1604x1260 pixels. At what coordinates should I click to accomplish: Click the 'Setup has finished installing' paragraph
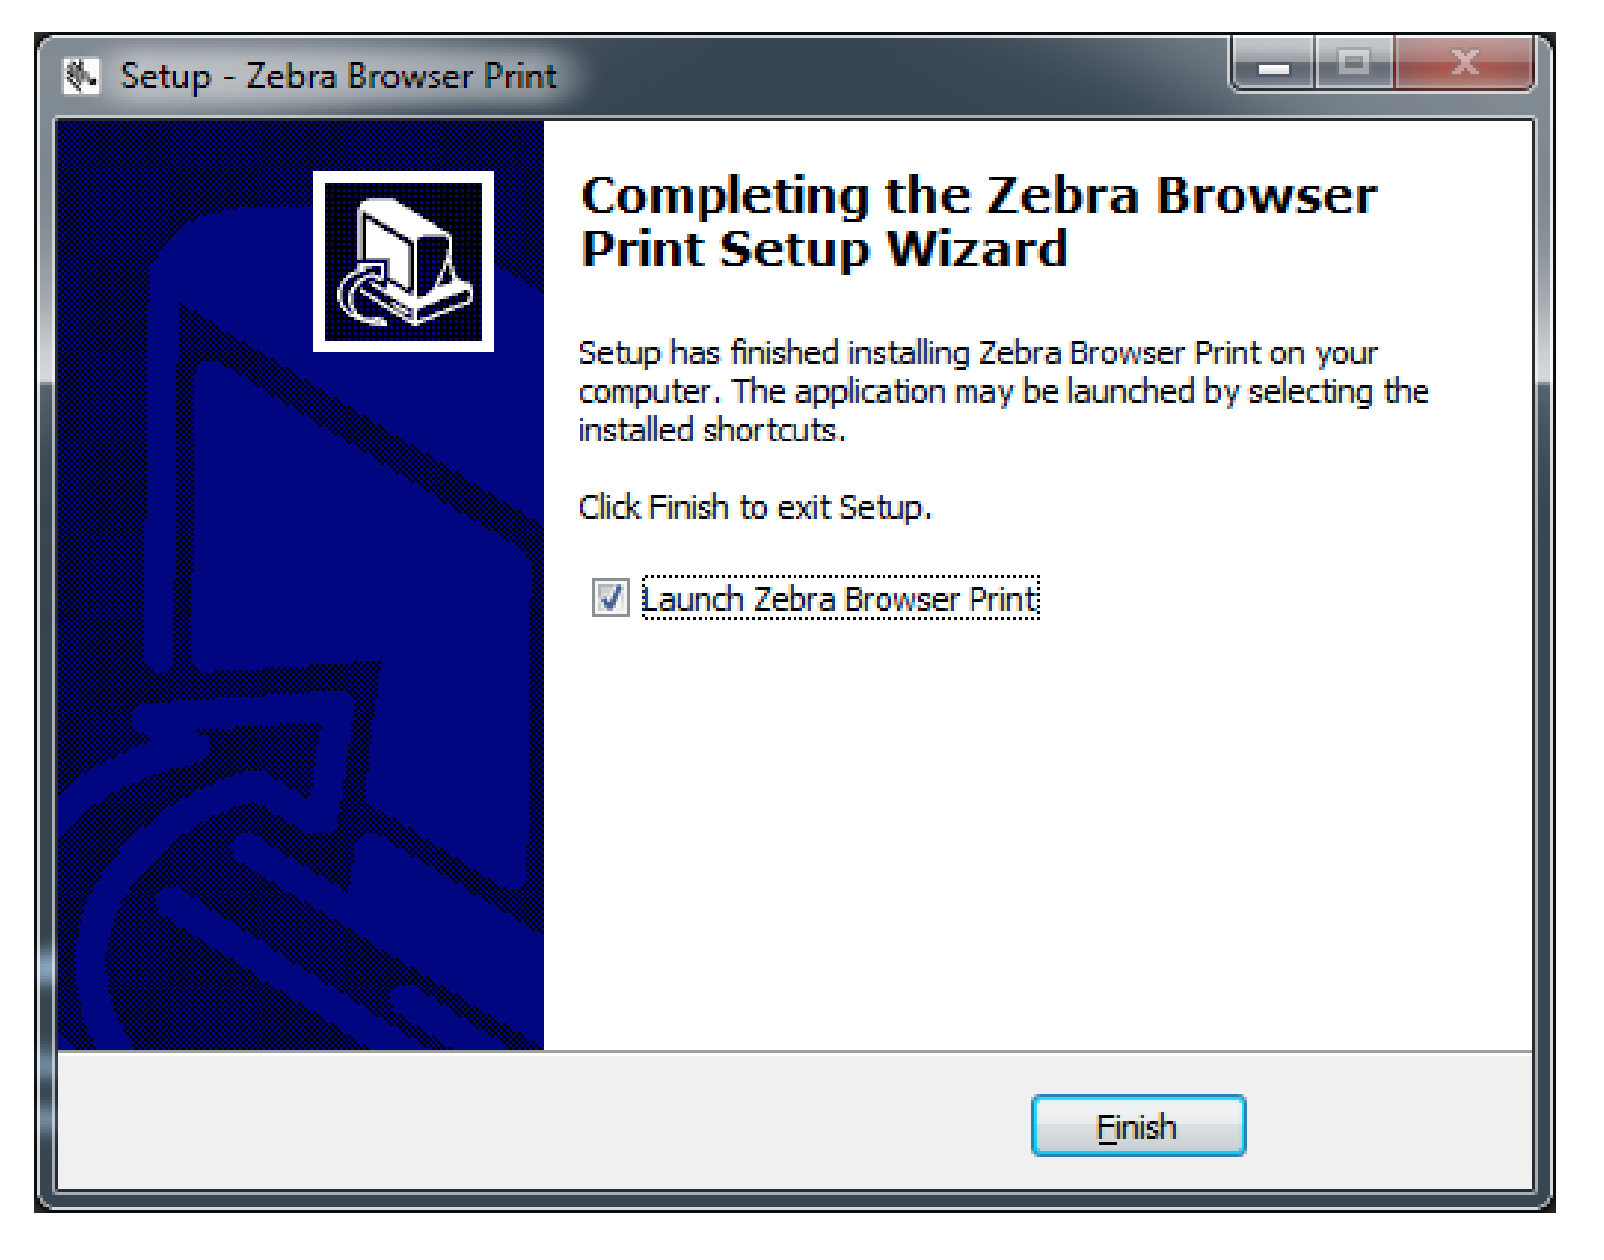point(1003,390)
